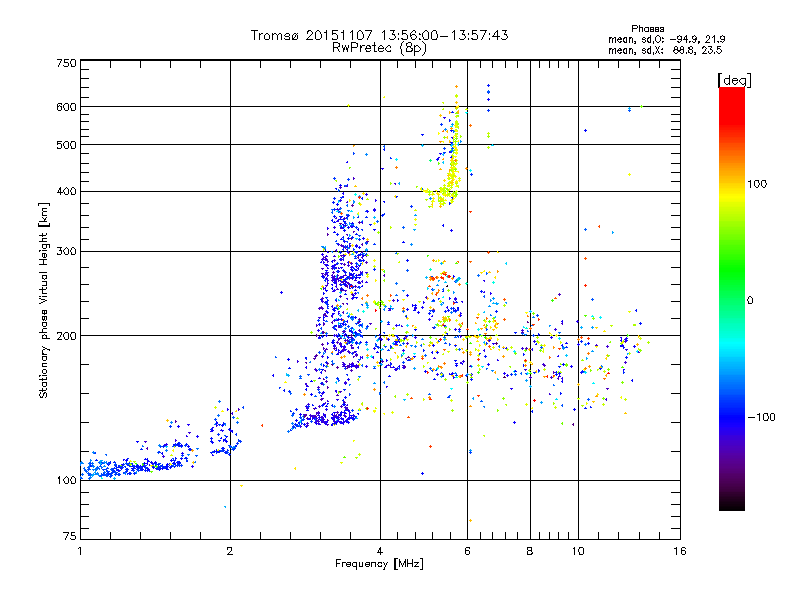Click the '[deg]' colorbar unit label
Screen dimensions: 800x600
(734, 80)
